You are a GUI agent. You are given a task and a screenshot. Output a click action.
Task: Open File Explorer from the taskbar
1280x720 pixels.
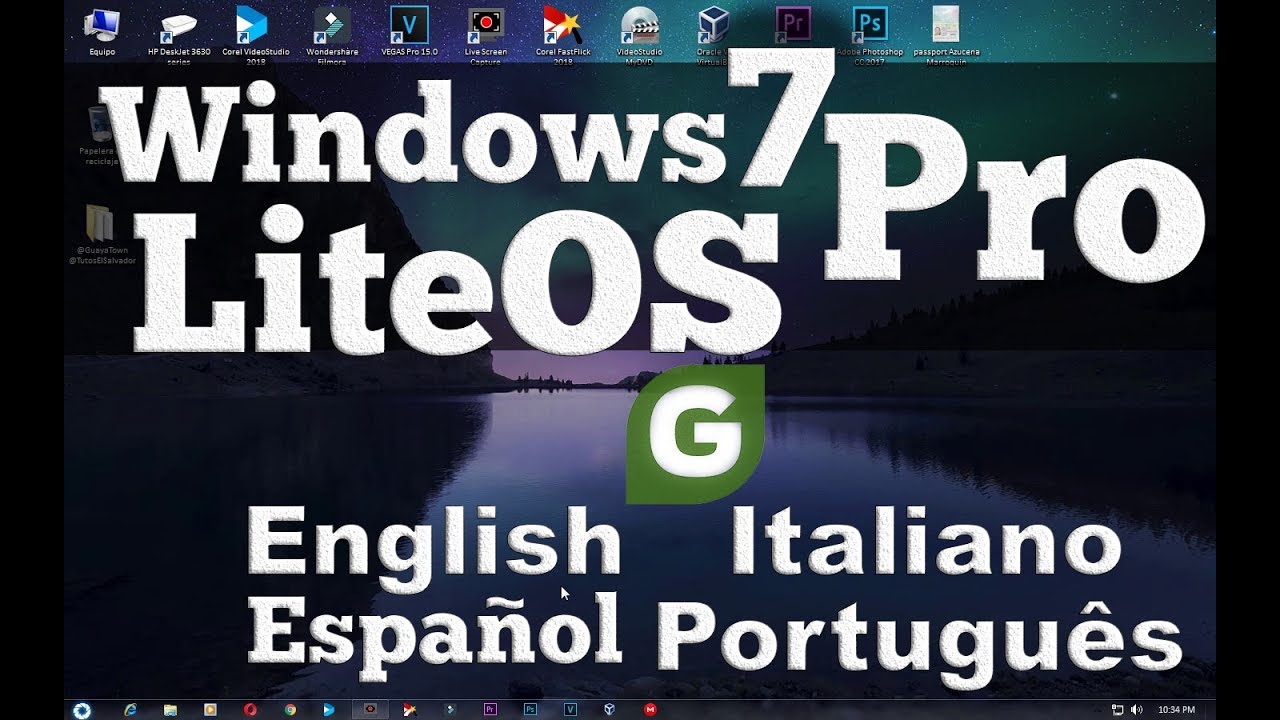tap(171, 710)
